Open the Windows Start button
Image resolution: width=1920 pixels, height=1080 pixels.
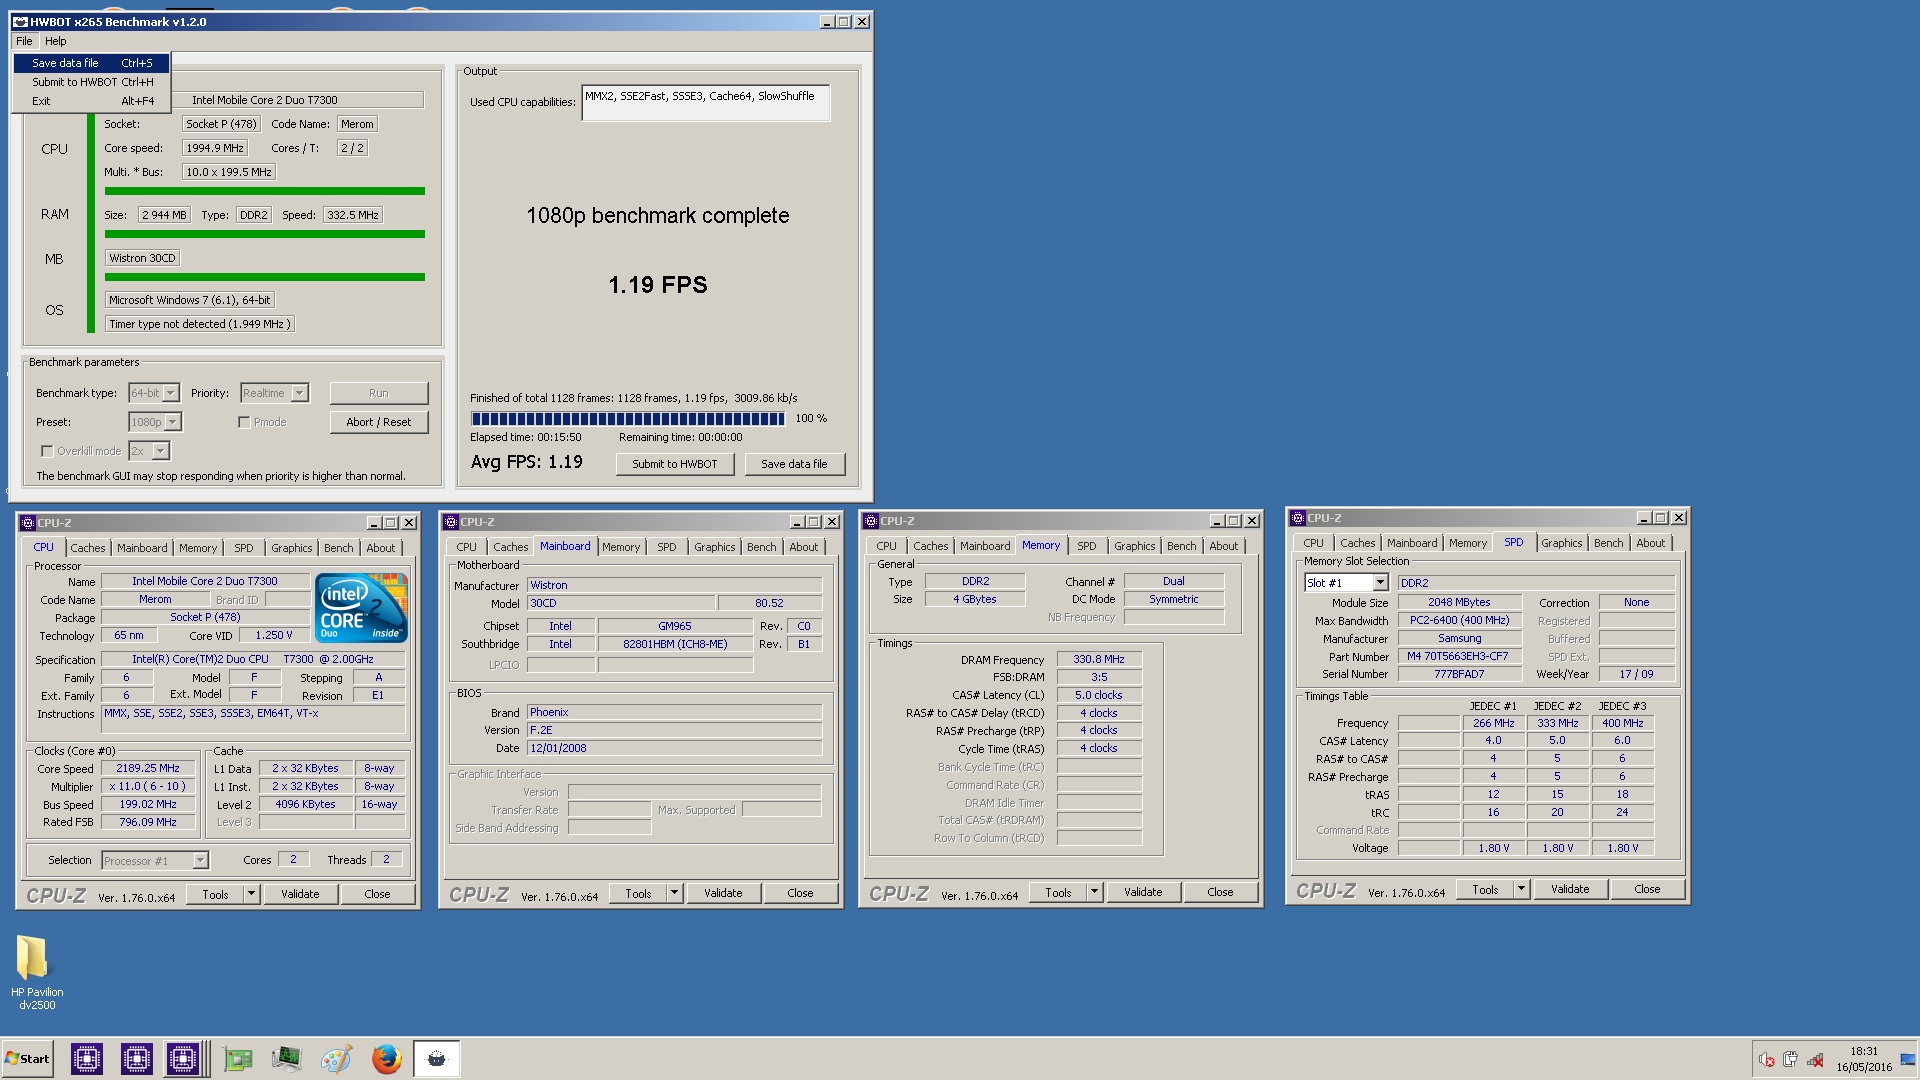point(27,1059)
